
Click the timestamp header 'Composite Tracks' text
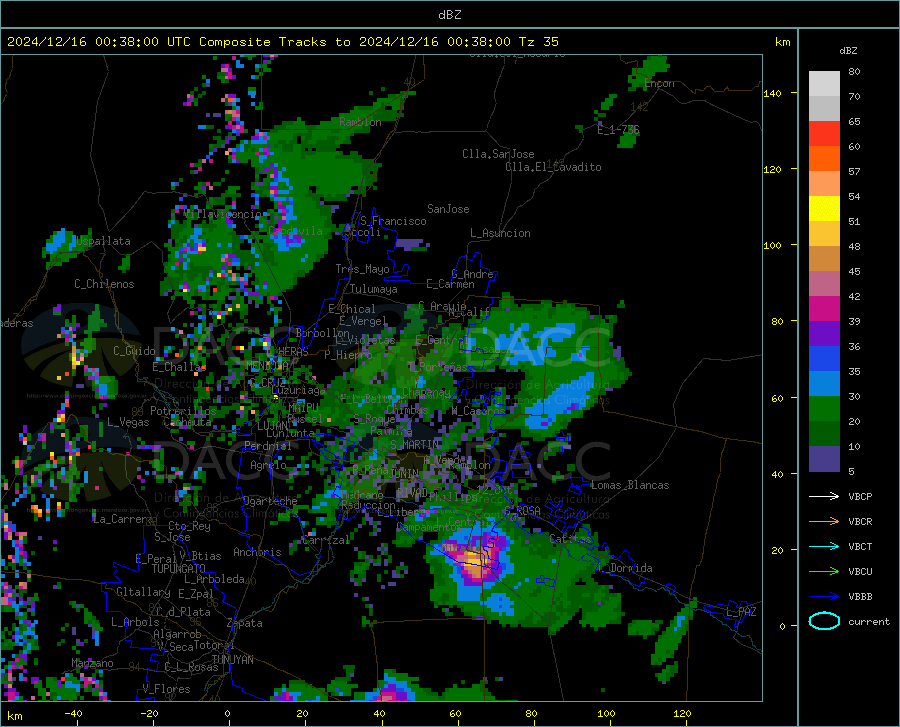pyautogui.click(x=263, y=42)
